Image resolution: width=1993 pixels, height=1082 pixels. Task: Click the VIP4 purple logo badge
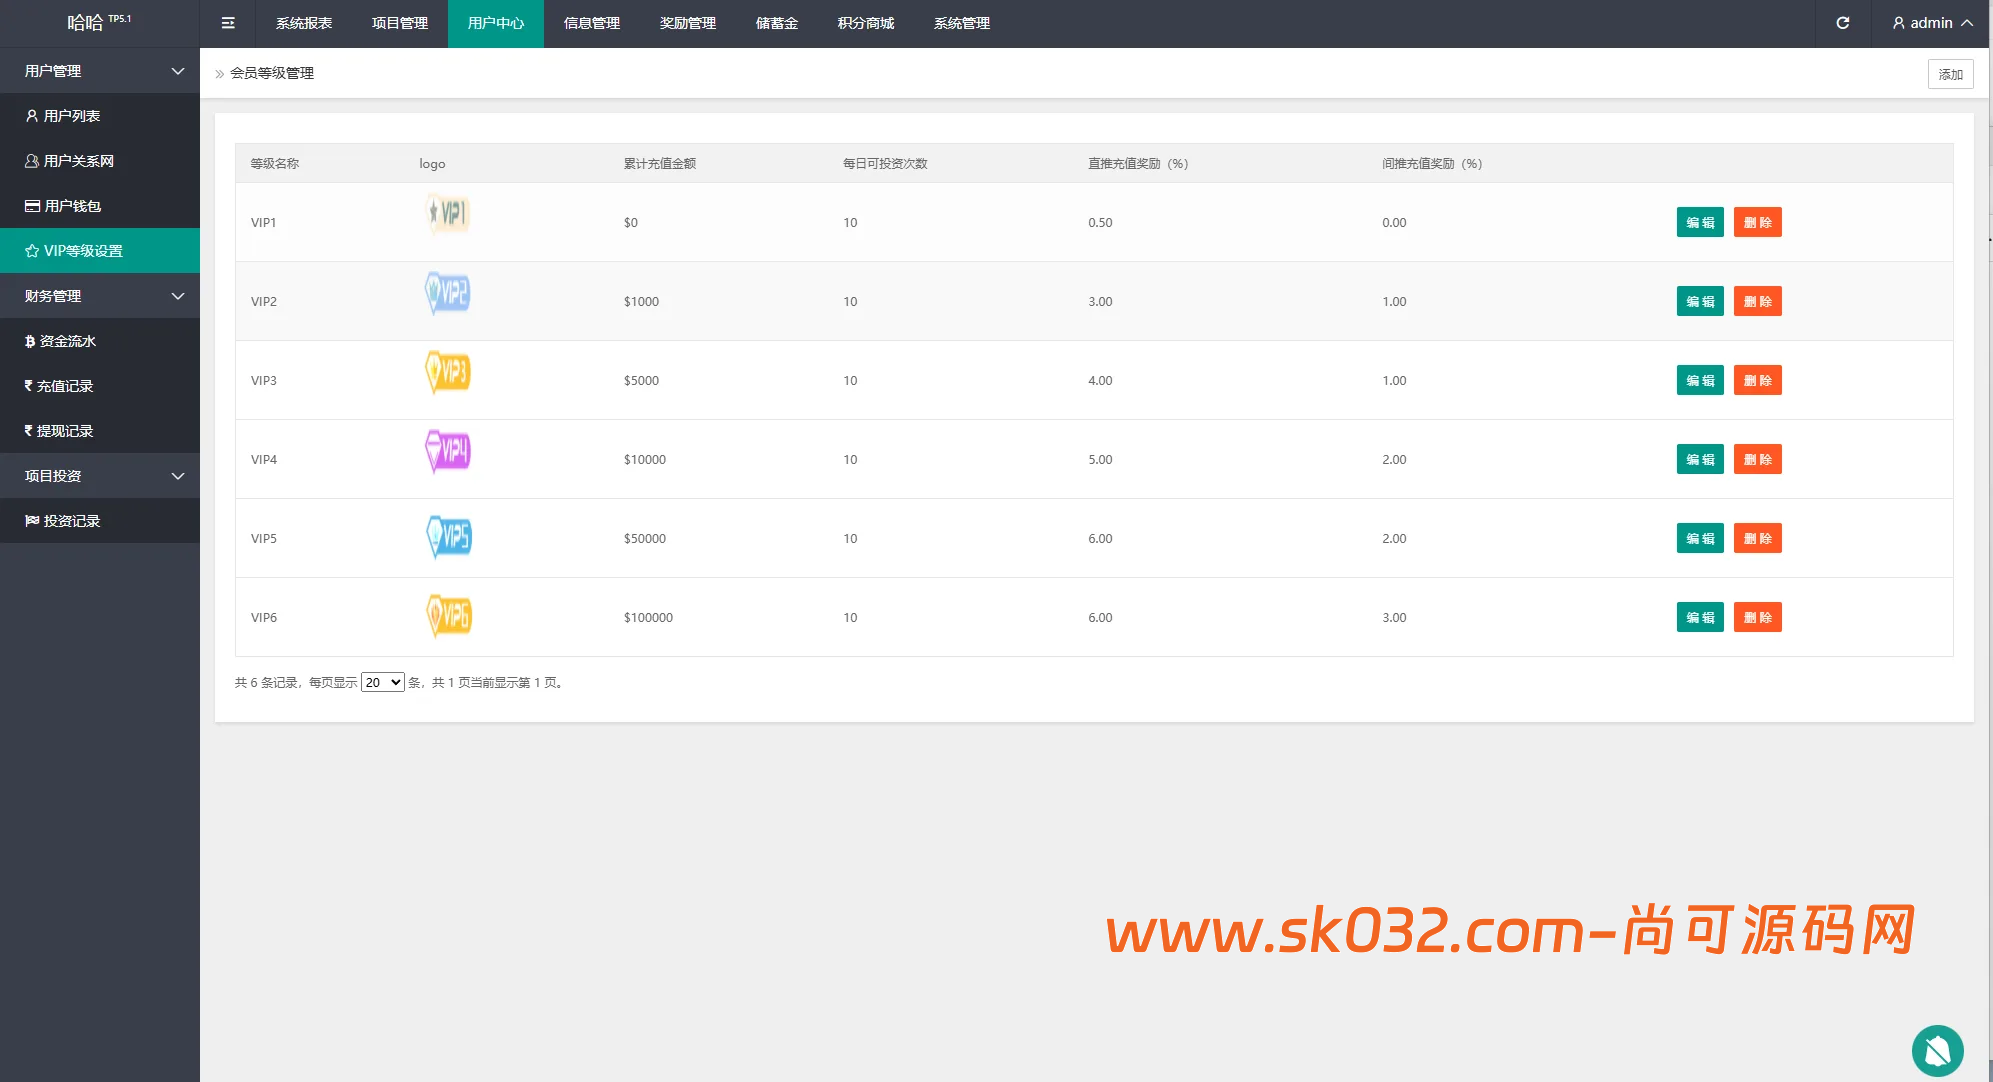pyautogui.click(x=448, y=451)
